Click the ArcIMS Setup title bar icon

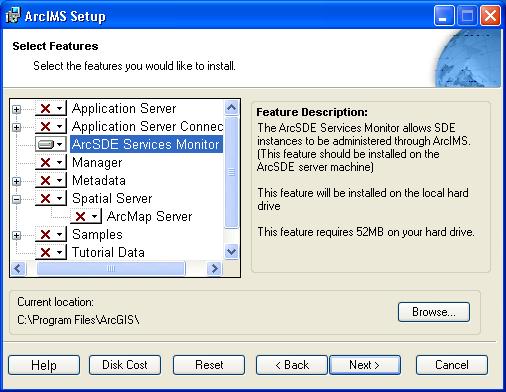pyautogui.click(x=13, y=15)
